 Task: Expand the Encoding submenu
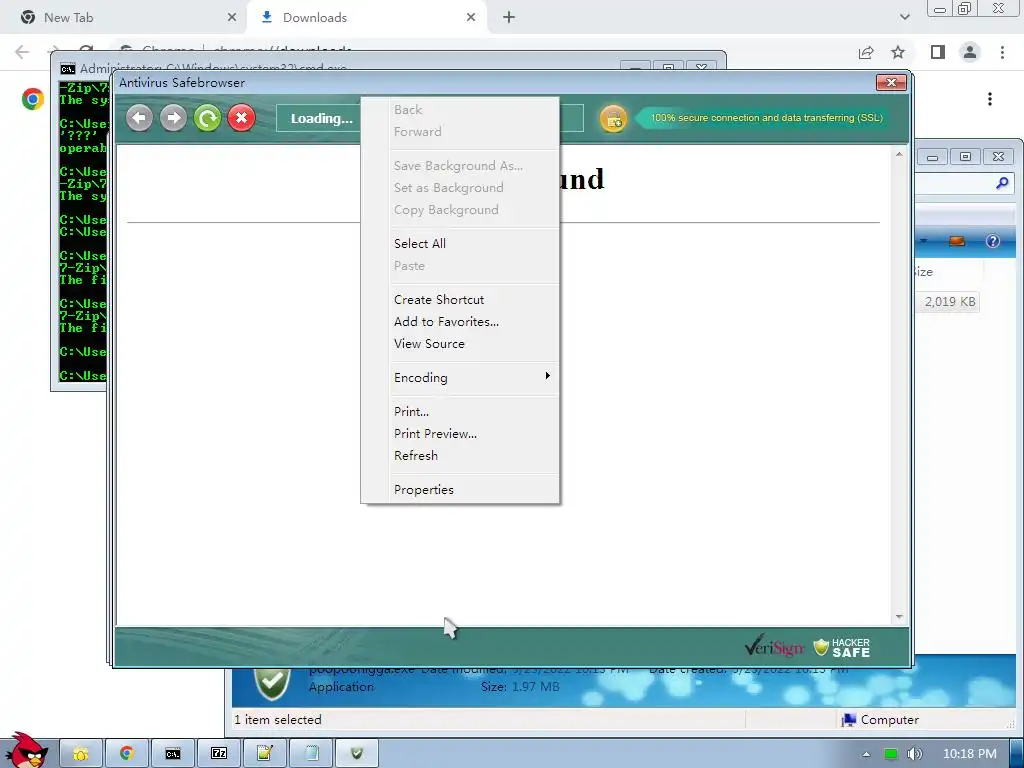(460, 378)
